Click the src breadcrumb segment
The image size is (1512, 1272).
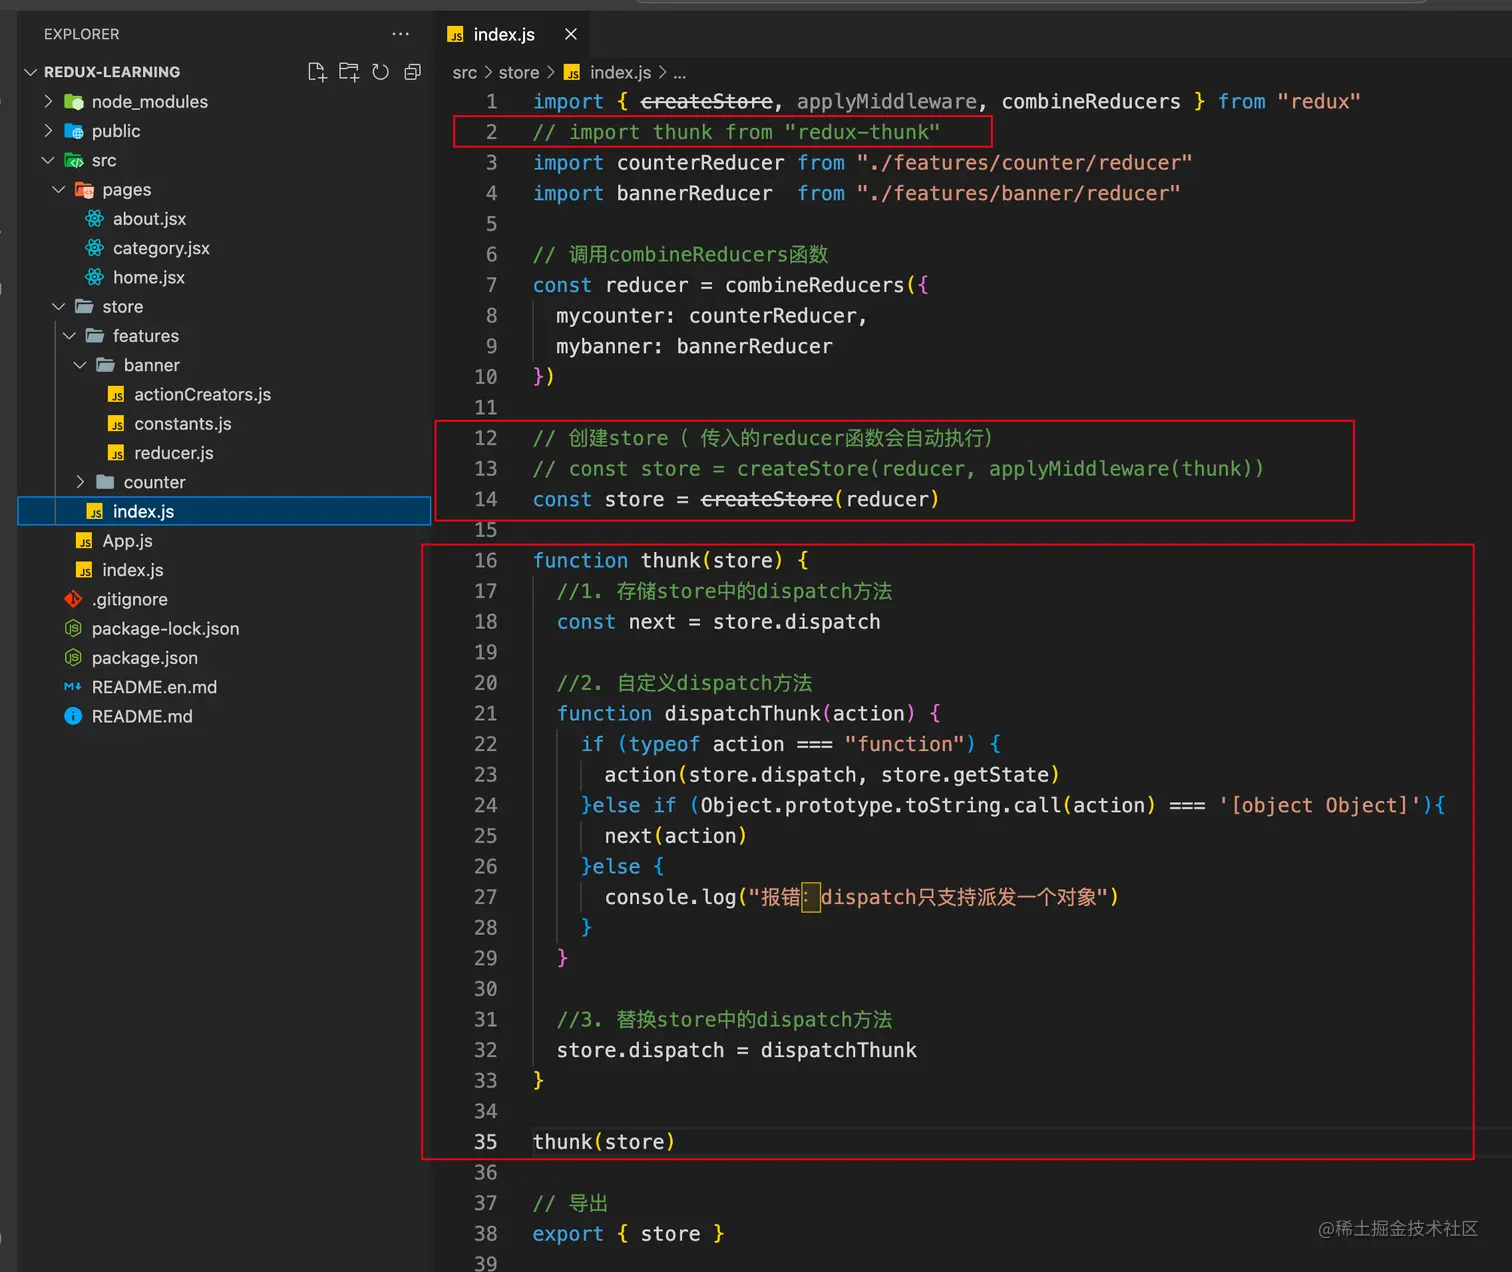464,72
